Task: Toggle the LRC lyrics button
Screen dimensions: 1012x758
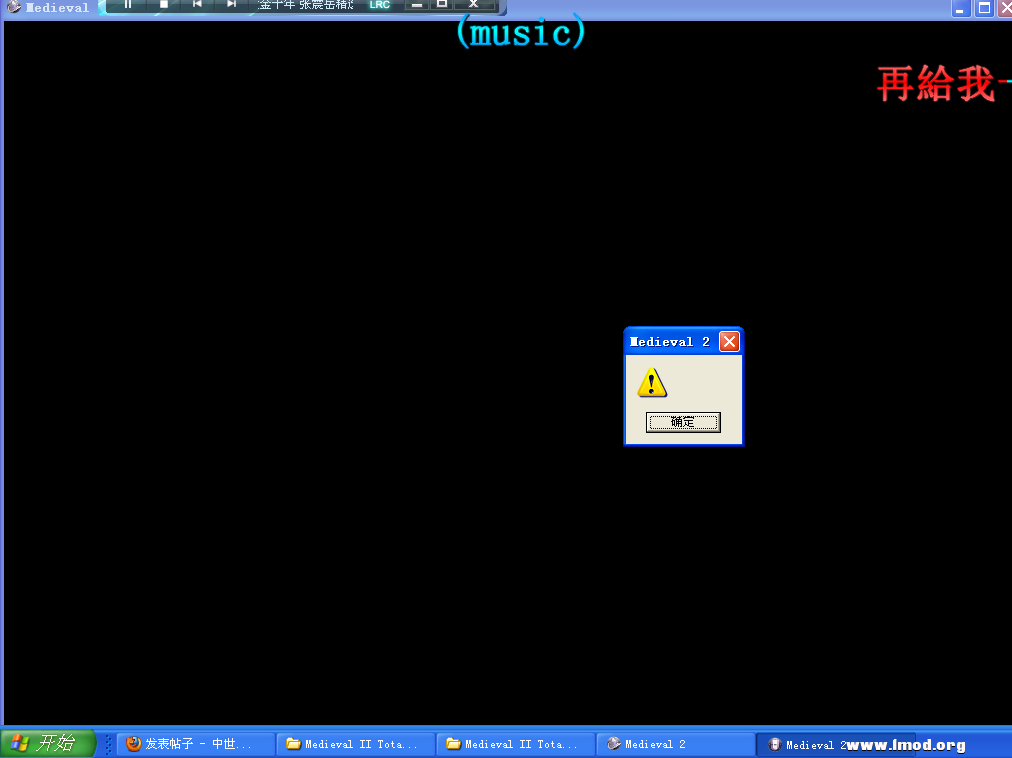Action: [x=379, y=5]
